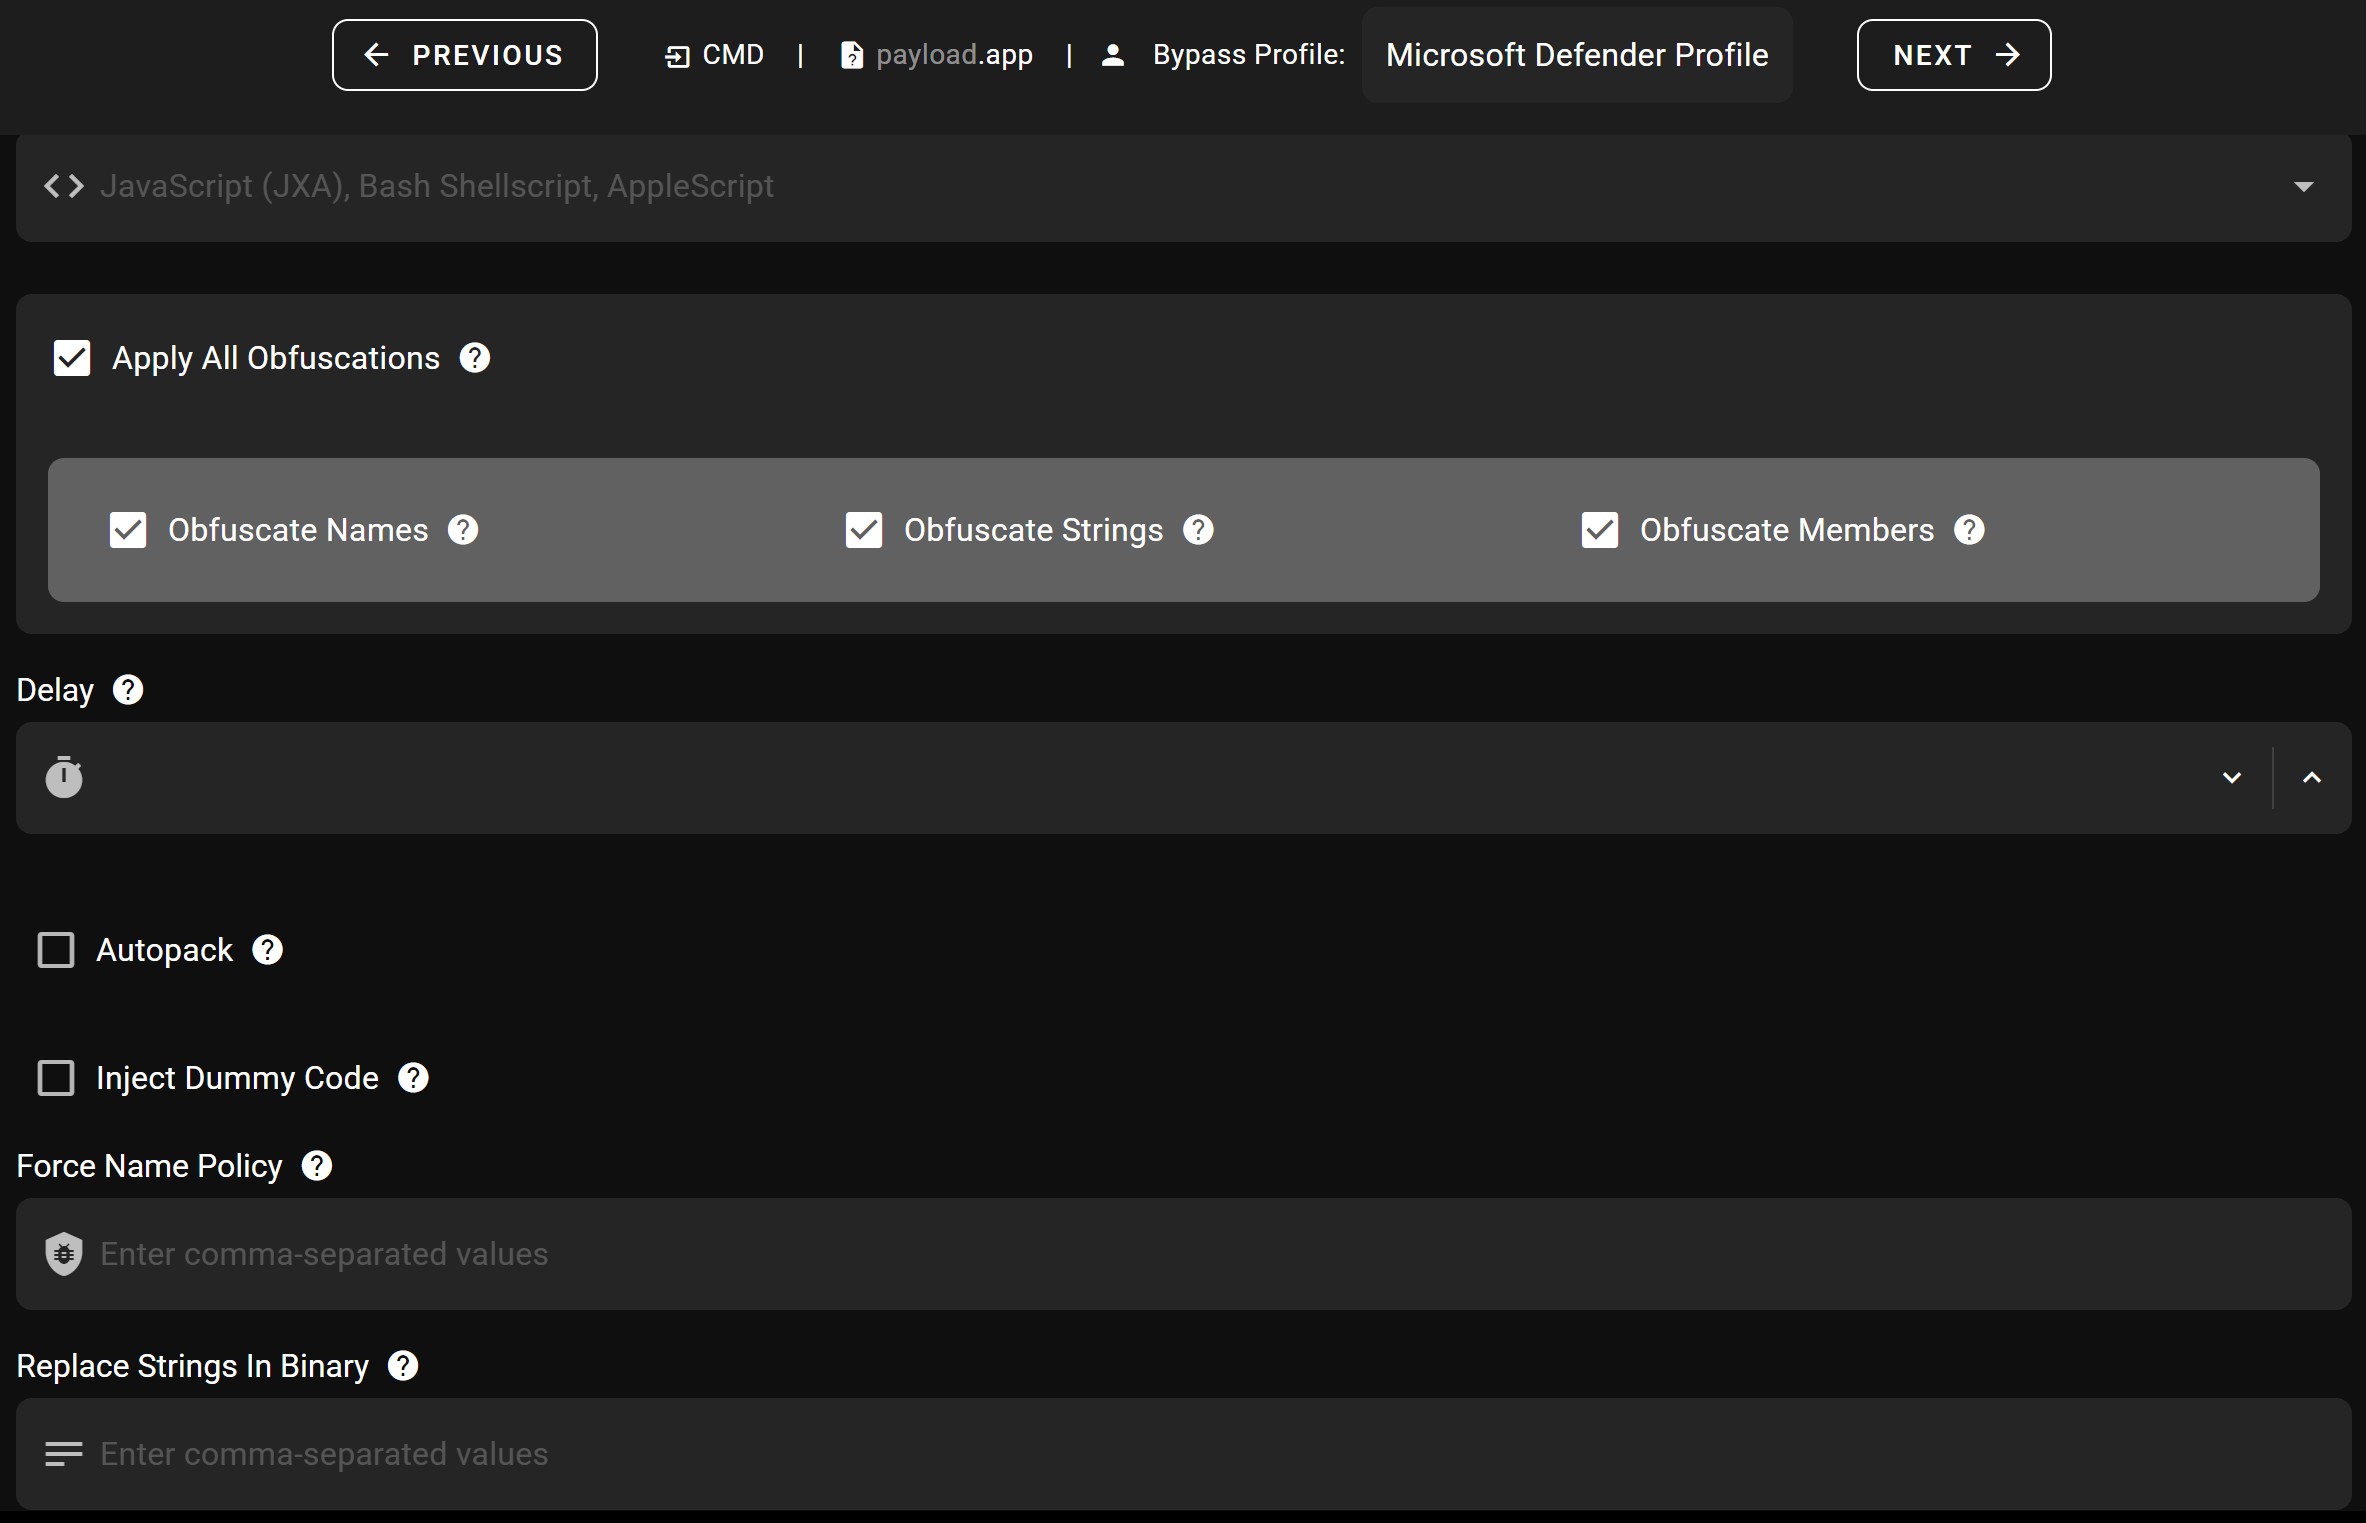Click help icon next to Apply All Obfuscations
The width and height of the screenshot is (2366, 1523).
474,358
